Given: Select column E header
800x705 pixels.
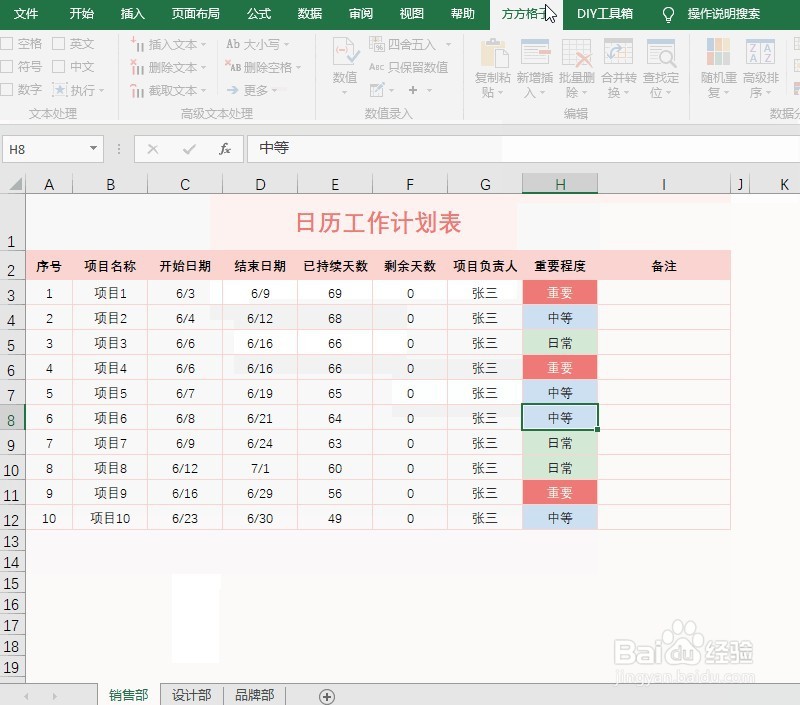Looking at the screenshot, I should 335,184.
